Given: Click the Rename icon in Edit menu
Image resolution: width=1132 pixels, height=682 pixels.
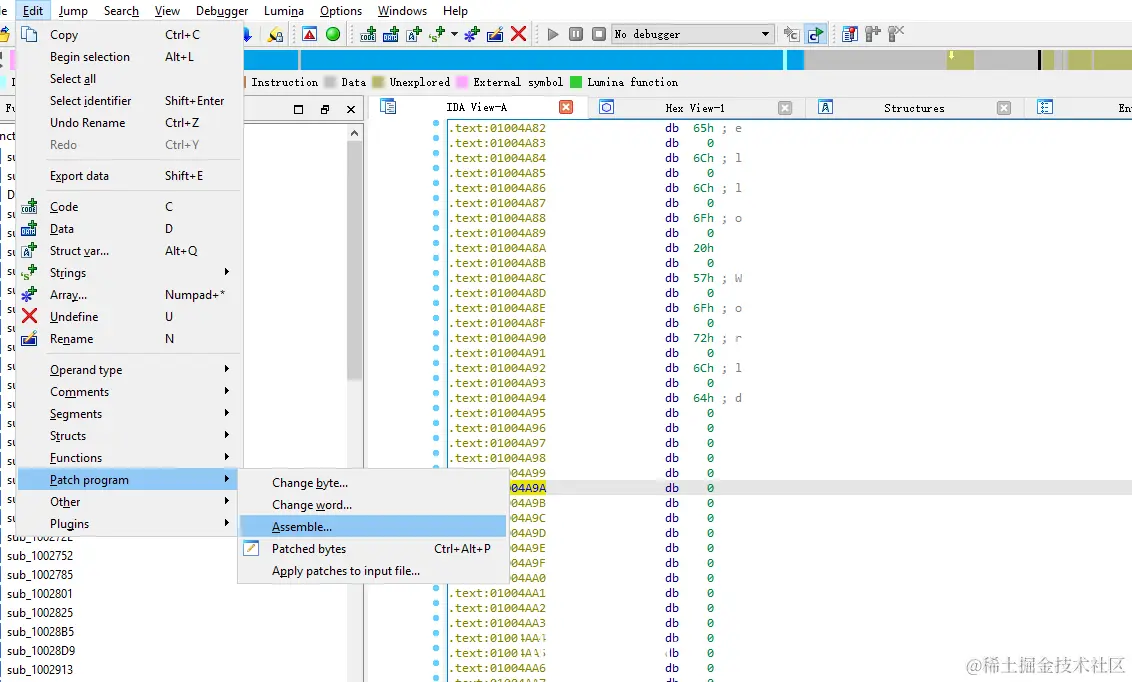Looking at the screenshot, I should coord(29,338).
